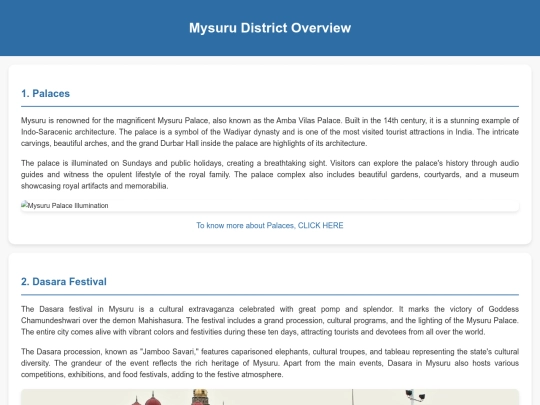
Task: Click the 'To know more about Palaces, CLICK HERE' link
Action: (270, 226)
